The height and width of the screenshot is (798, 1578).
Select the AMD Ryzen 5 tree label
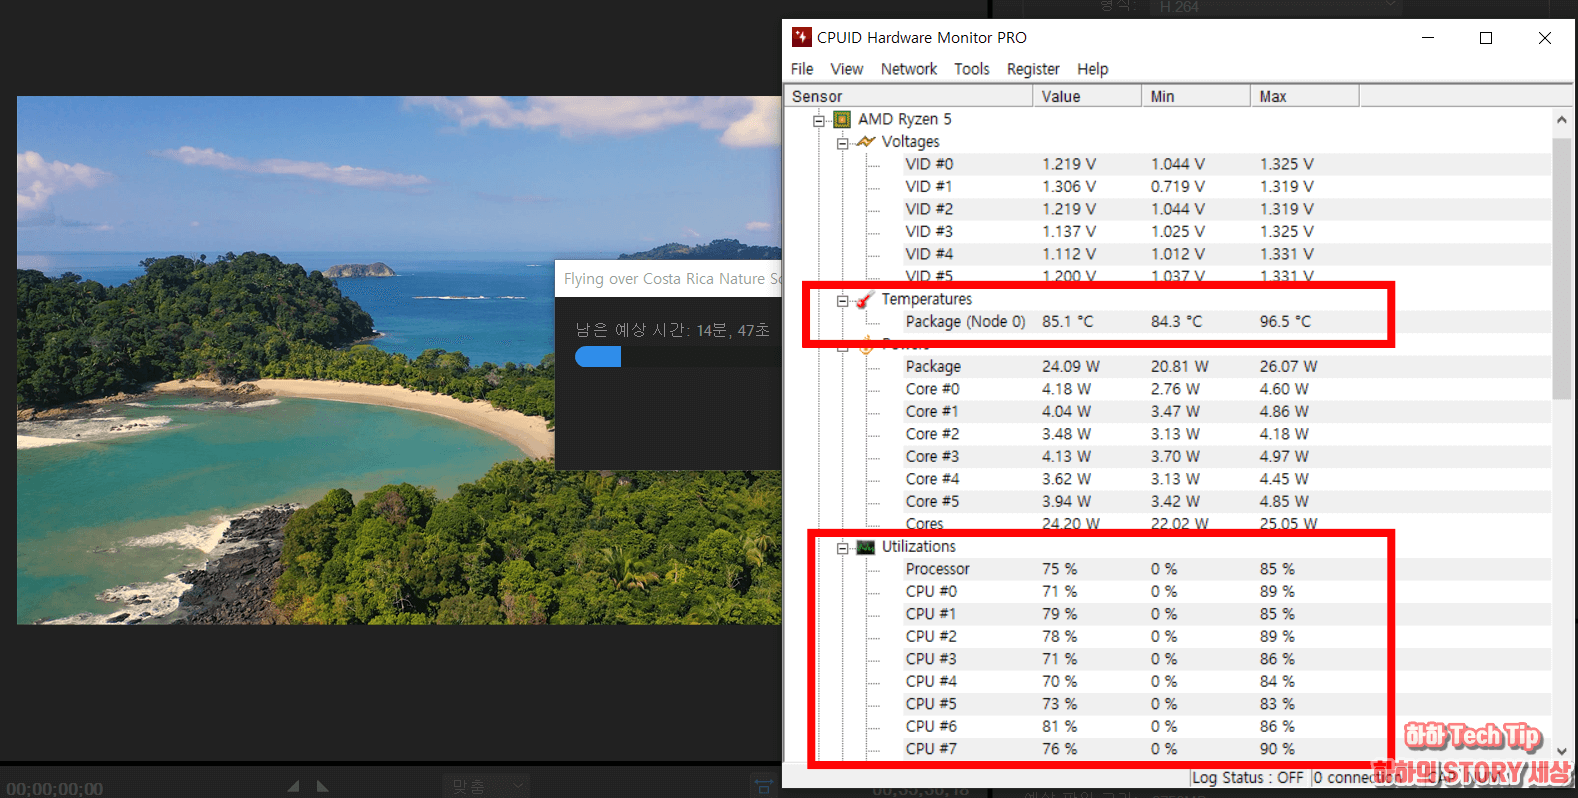[904, 119]
